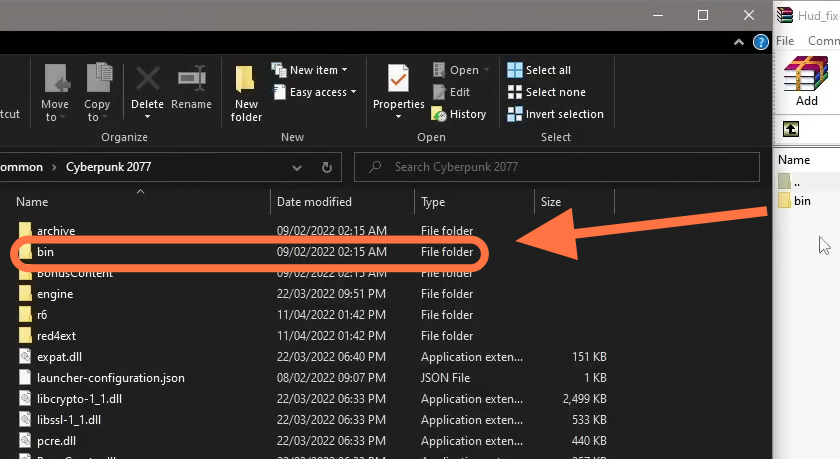Viewport: 840px width, 459px height.
Task: Open Explorer help question mark icon
Action: coord(761,42)
